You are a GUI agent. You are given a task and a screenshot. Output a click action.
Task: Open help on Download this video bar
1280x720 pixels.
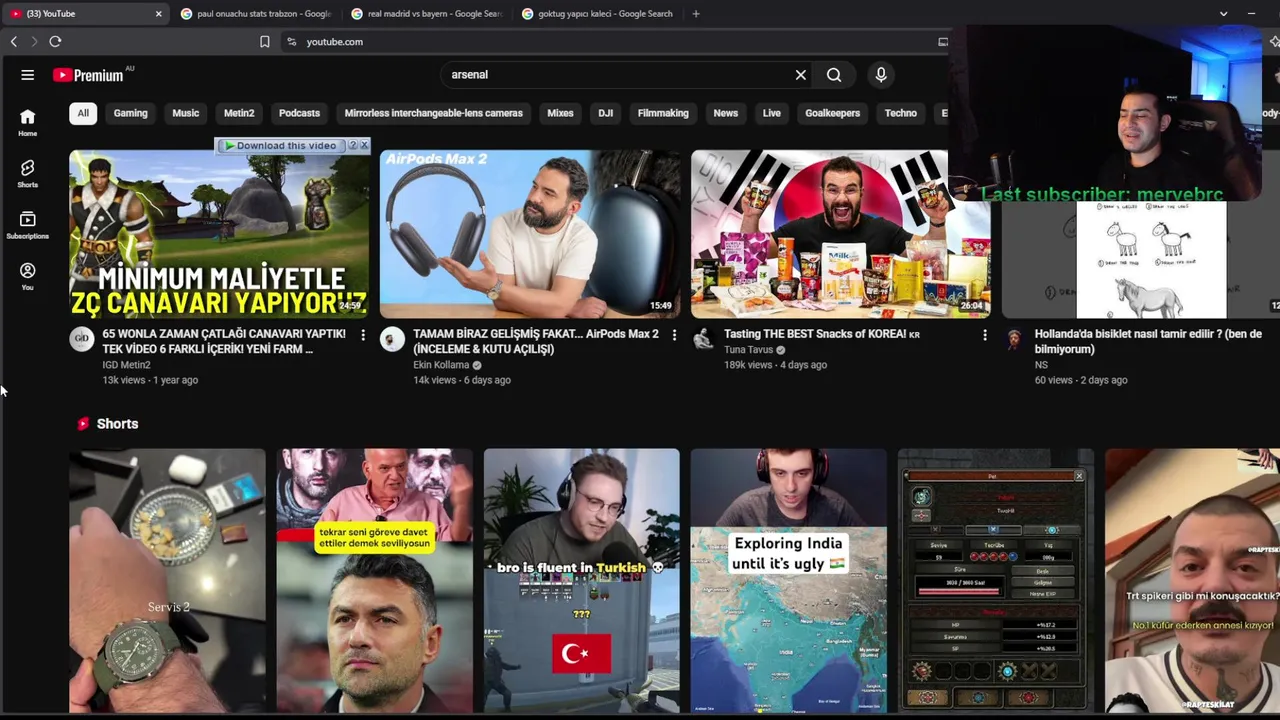coord(352,146)
